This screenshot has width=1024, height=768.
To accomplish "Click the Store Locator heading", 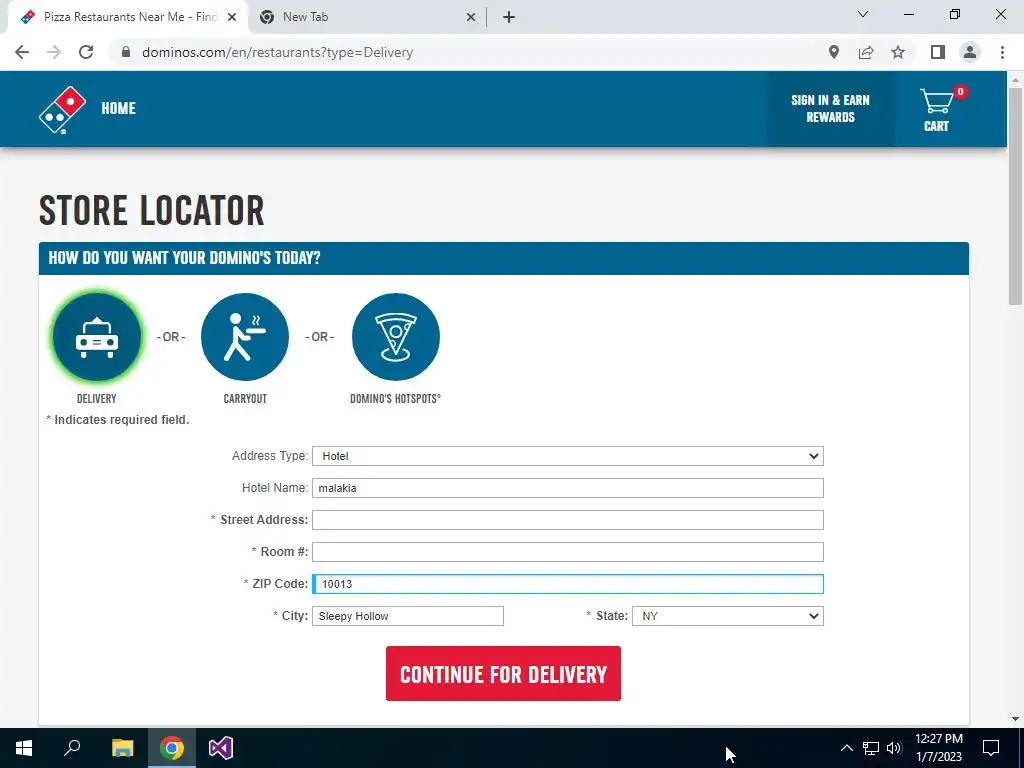I will 152,210.
